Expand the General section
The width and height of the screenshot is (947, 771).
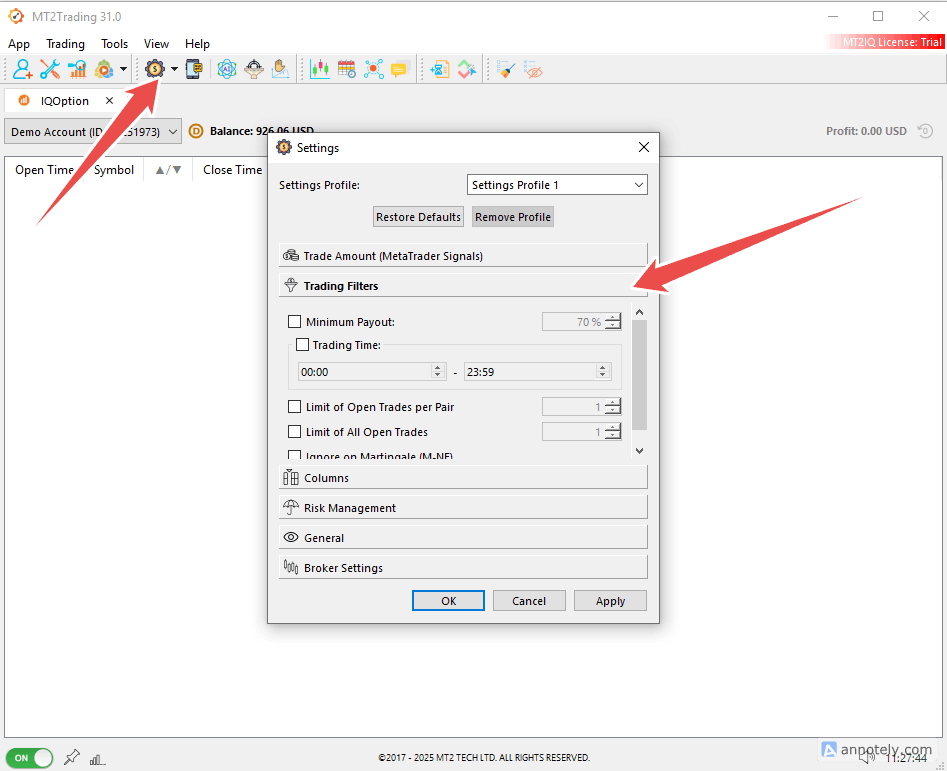[x=463, y=537]
